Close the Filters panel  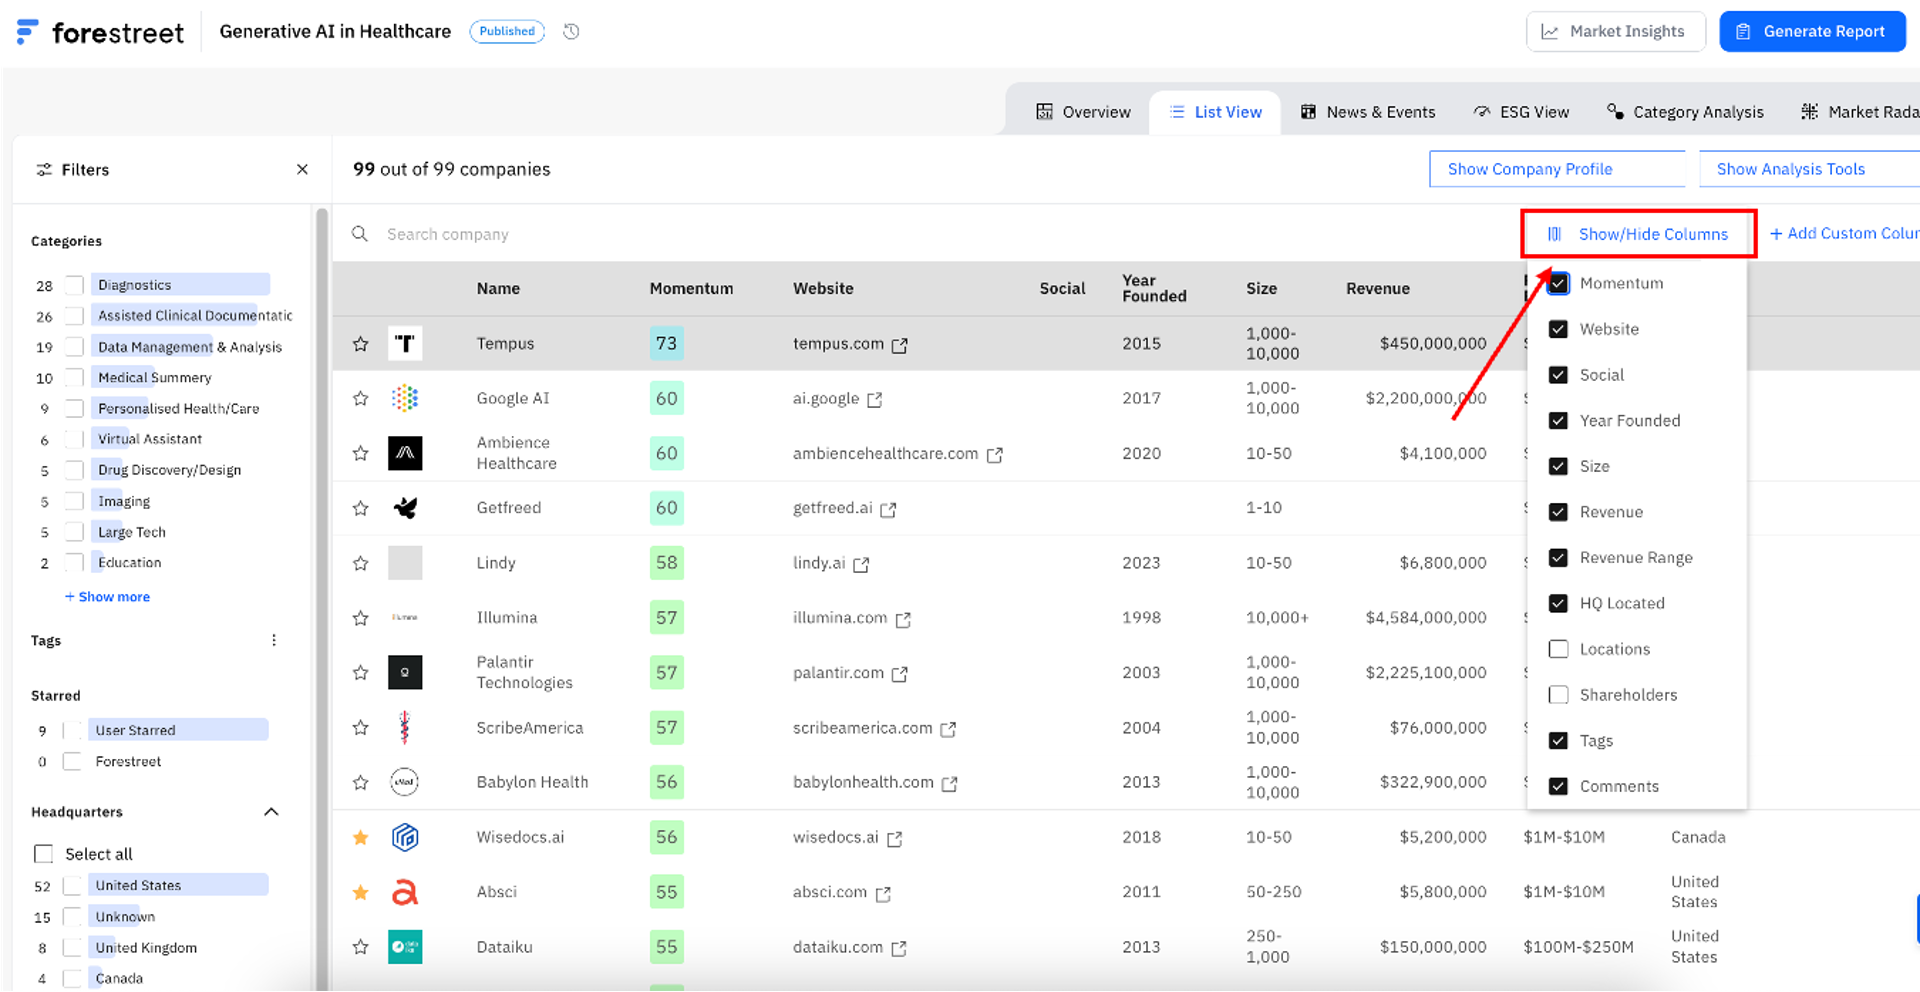click(x=302, y=170)
